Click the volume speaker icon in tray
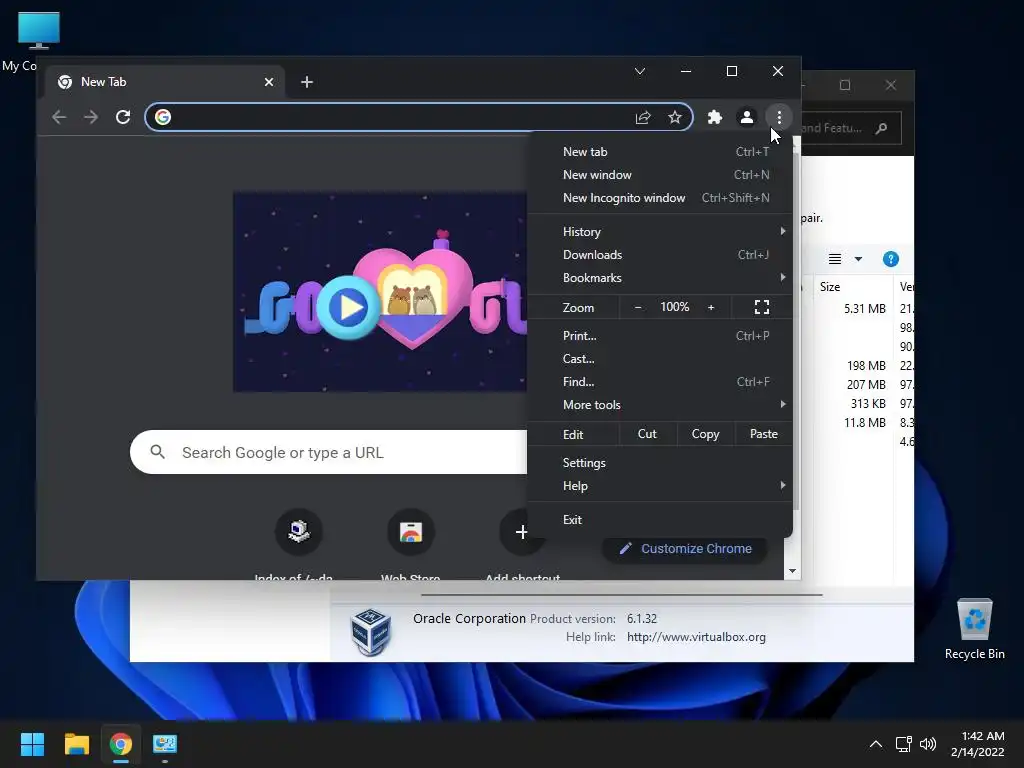 click(927, 744)
